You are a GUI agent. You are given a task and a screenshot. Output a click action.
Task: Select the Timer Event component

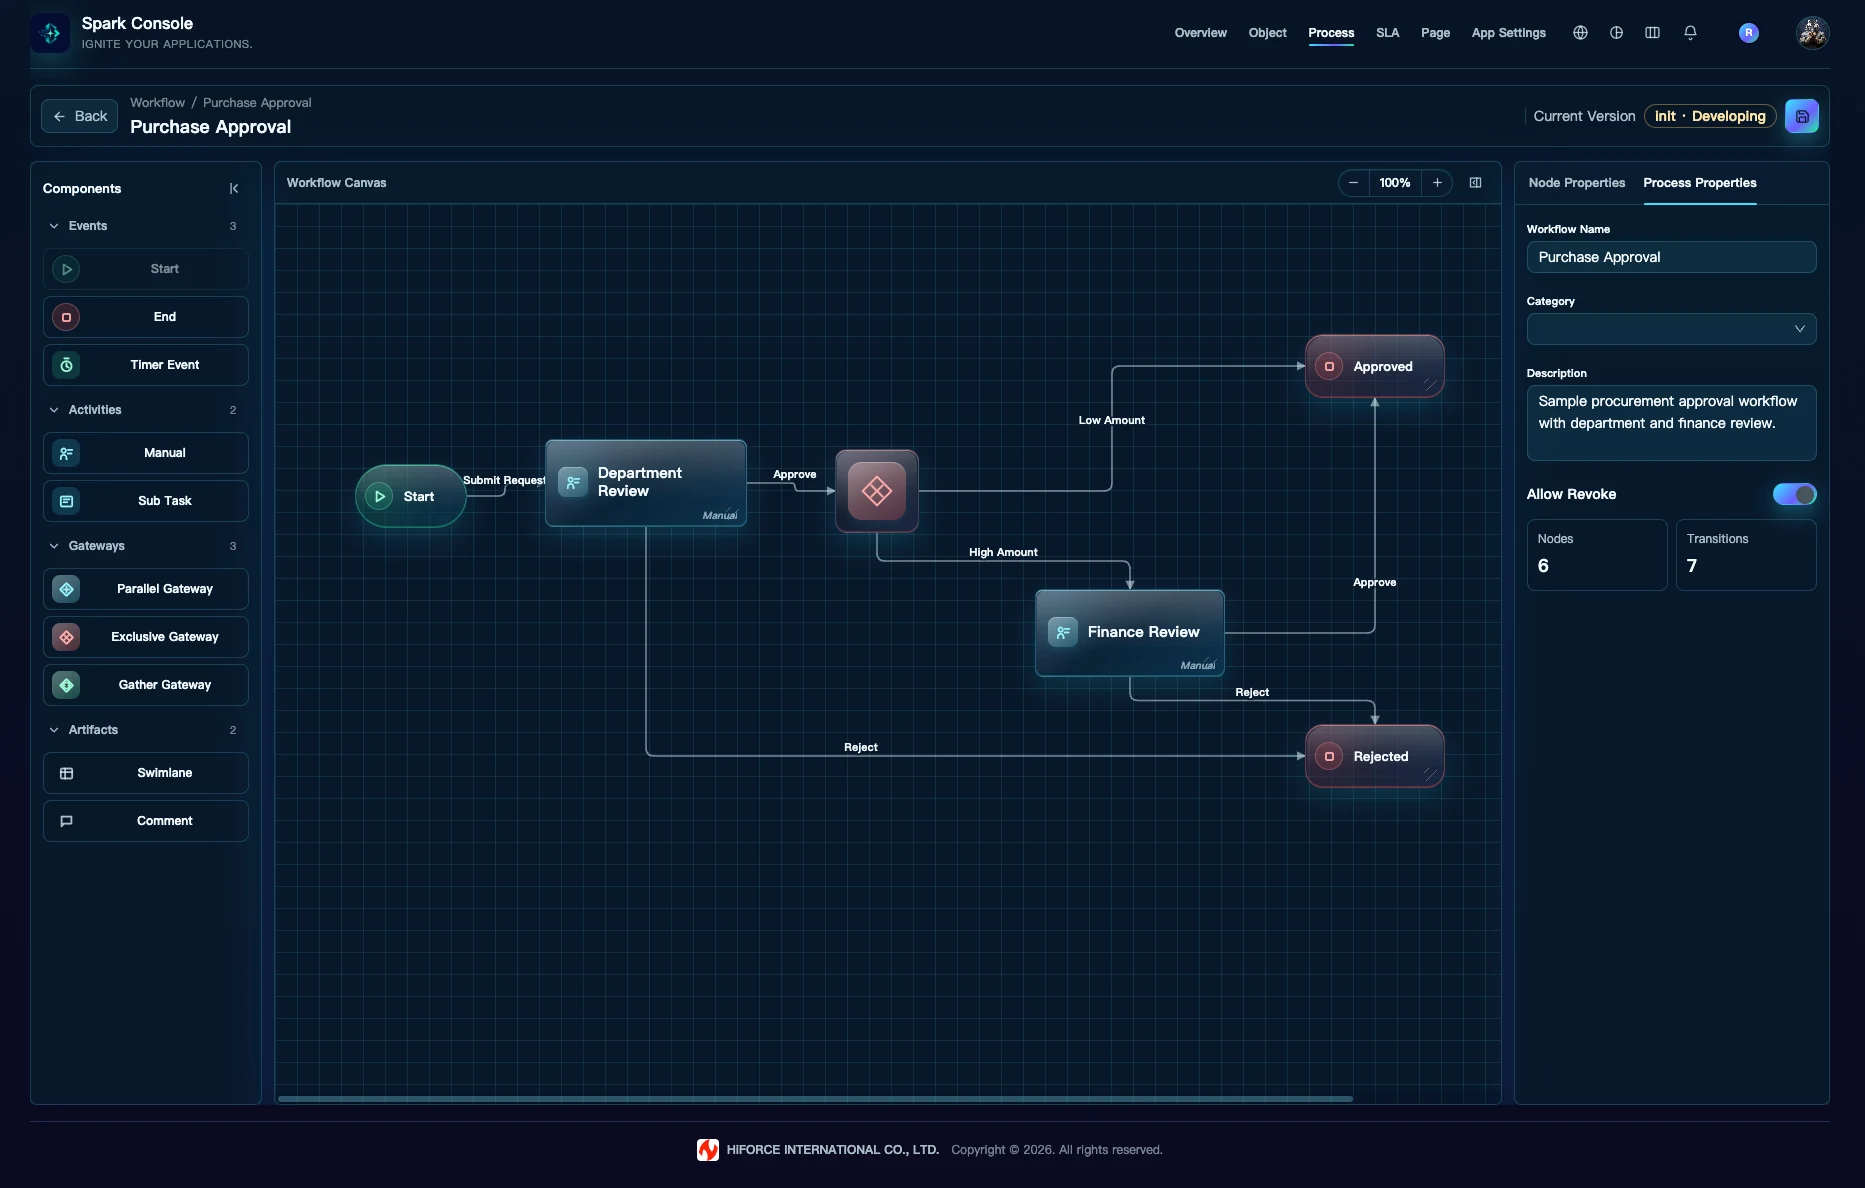tap(146, 365)
